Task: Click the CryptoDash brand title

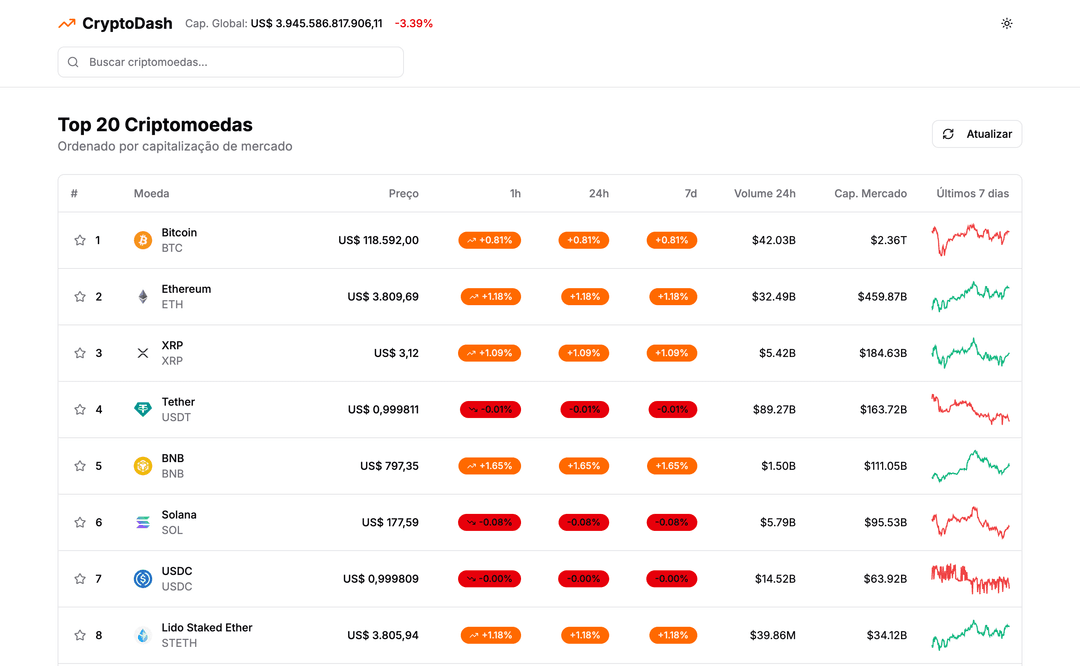Action: tap(127, 23)
